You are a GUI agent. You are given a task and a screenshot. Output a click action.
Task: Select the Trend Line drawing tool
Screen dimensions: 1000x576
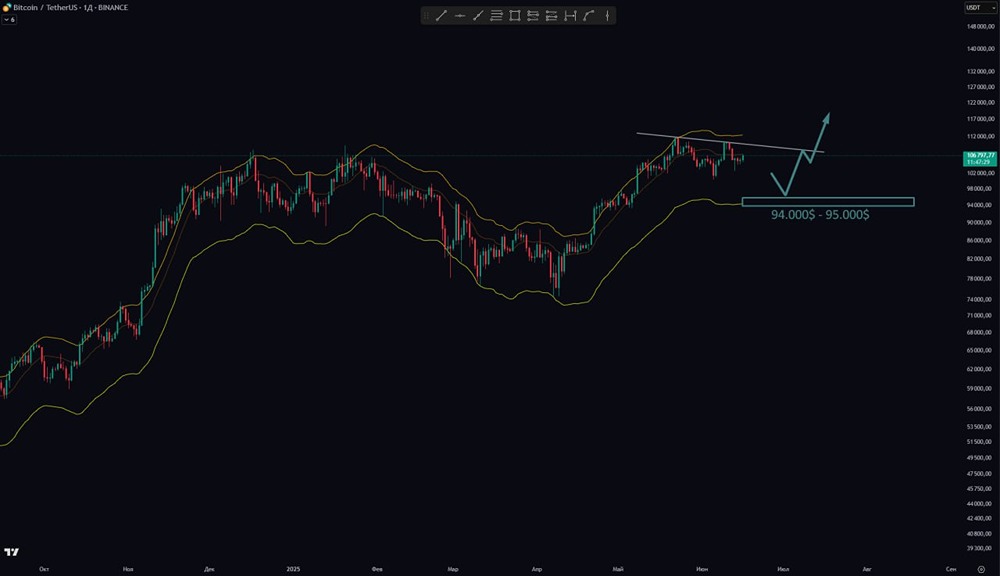coord(441,16)
